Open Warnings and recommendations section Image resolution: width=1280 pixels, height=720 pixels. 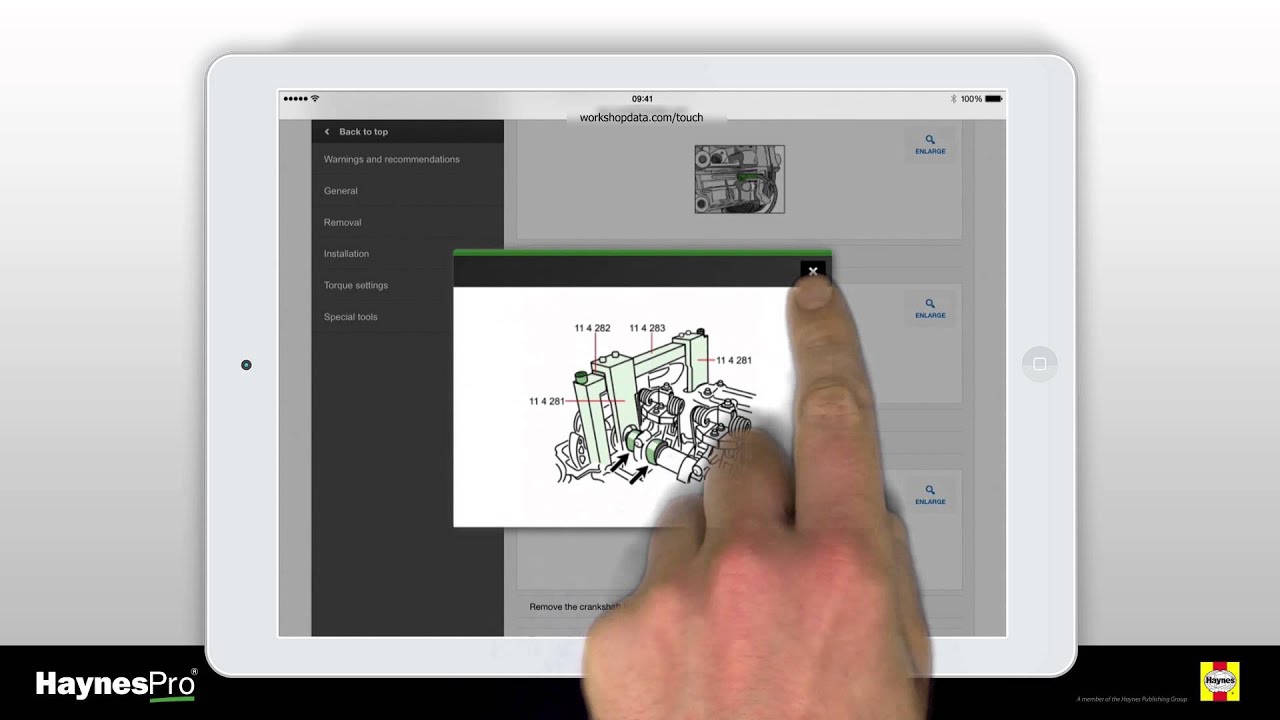(407, 159)
